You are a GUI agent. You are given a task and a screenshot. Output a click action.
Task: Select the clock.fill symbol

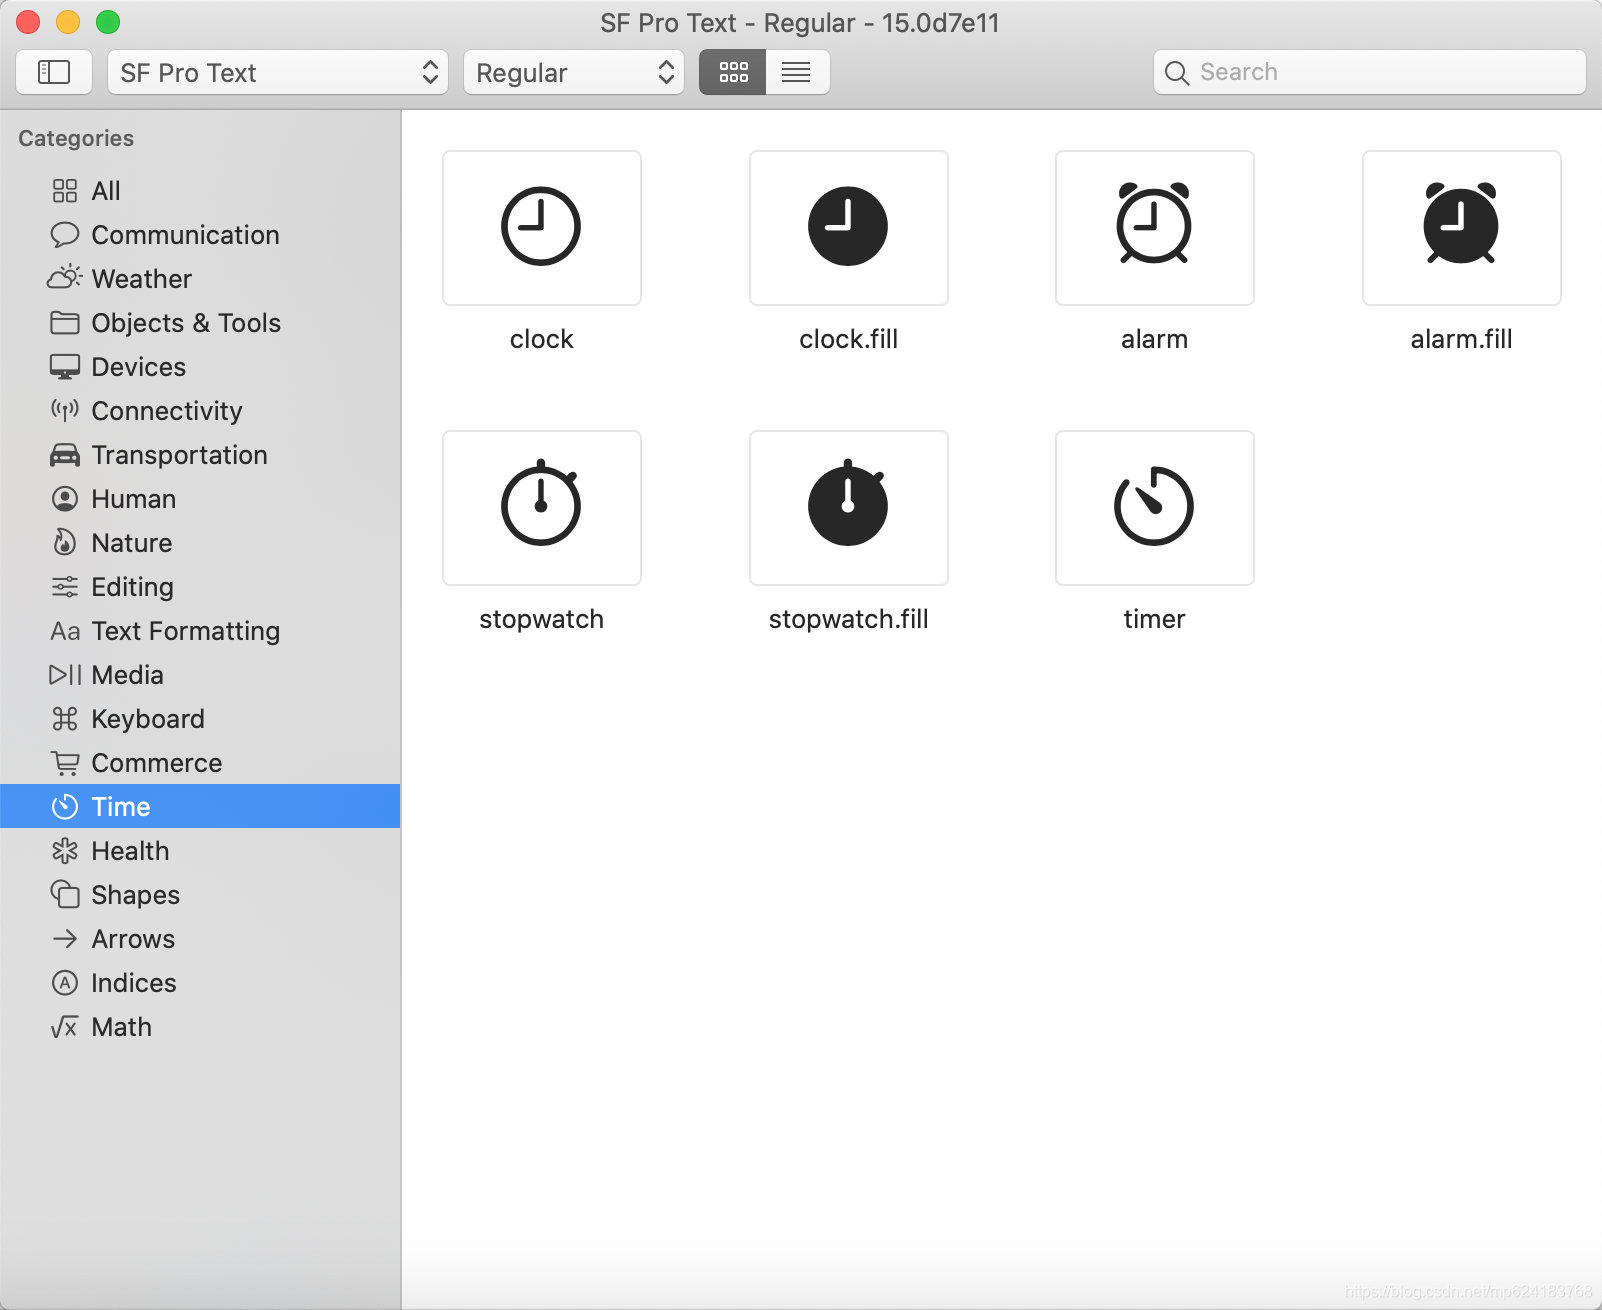pos(847,227)
